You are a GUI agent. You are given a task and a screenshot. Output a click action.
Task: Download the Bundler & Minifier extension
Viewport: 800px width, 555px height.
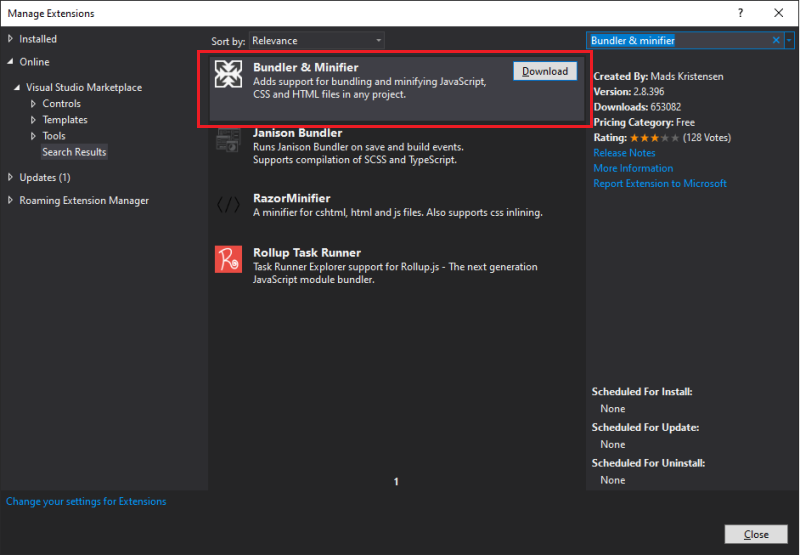tap(545, 71)
